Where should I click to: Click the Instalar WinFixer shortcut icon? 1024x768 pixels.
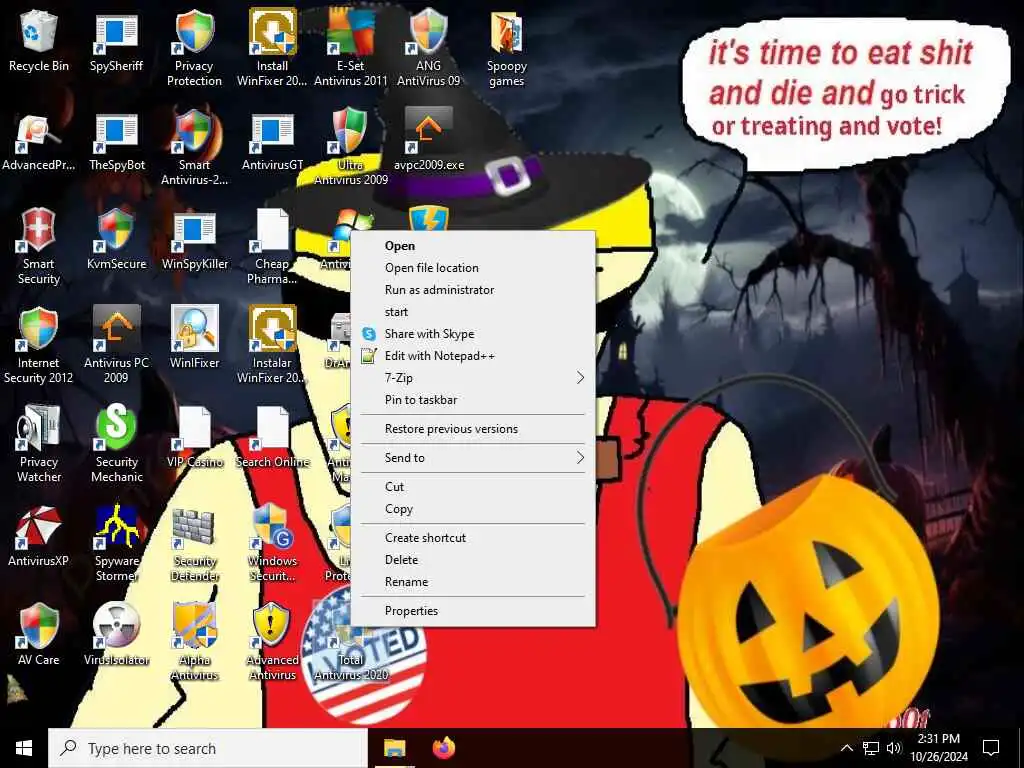(x=272, y=328)
